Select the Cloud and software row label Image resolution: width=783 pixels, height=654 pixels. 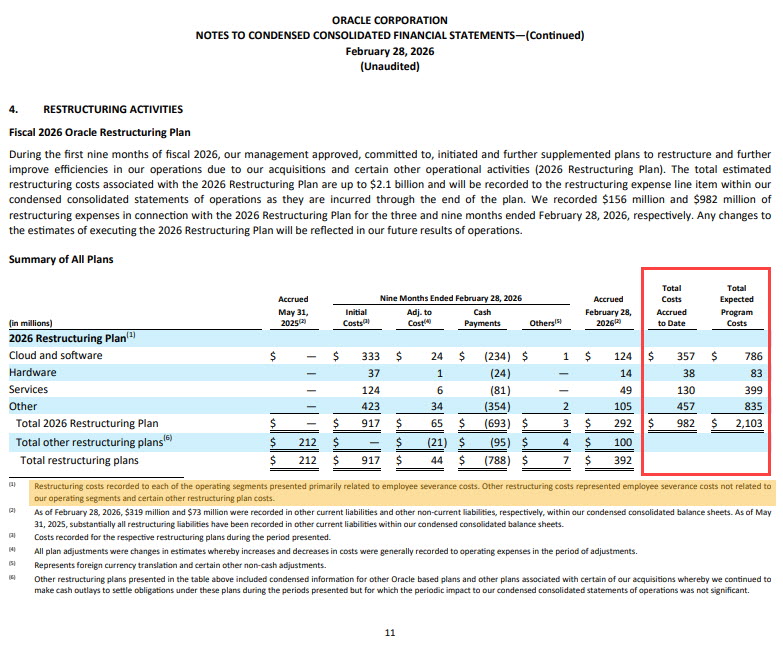55,355
